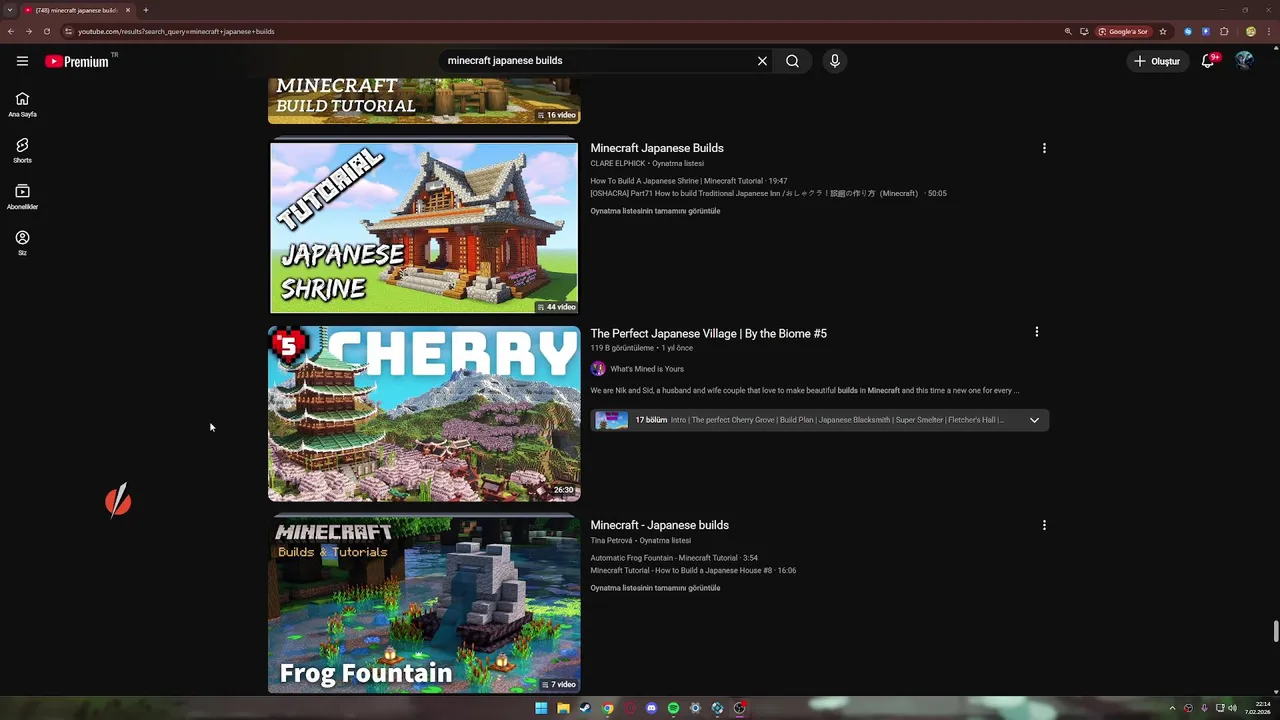Click the blue Shazam extension icon

[x=1188, y=31]
